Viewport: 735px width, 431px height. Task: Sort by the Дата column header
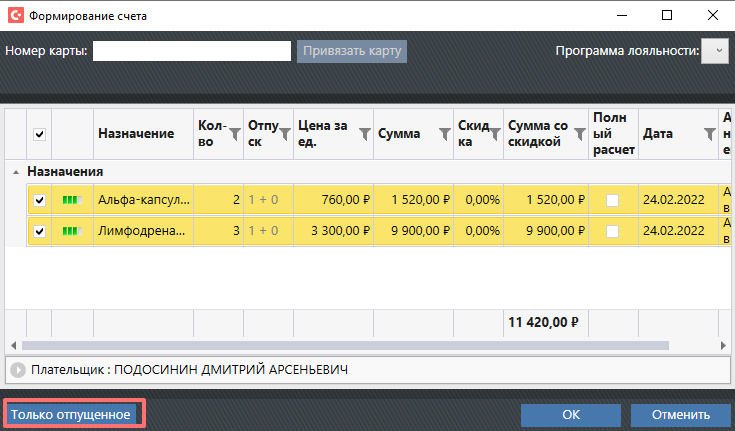coord(658,134)
